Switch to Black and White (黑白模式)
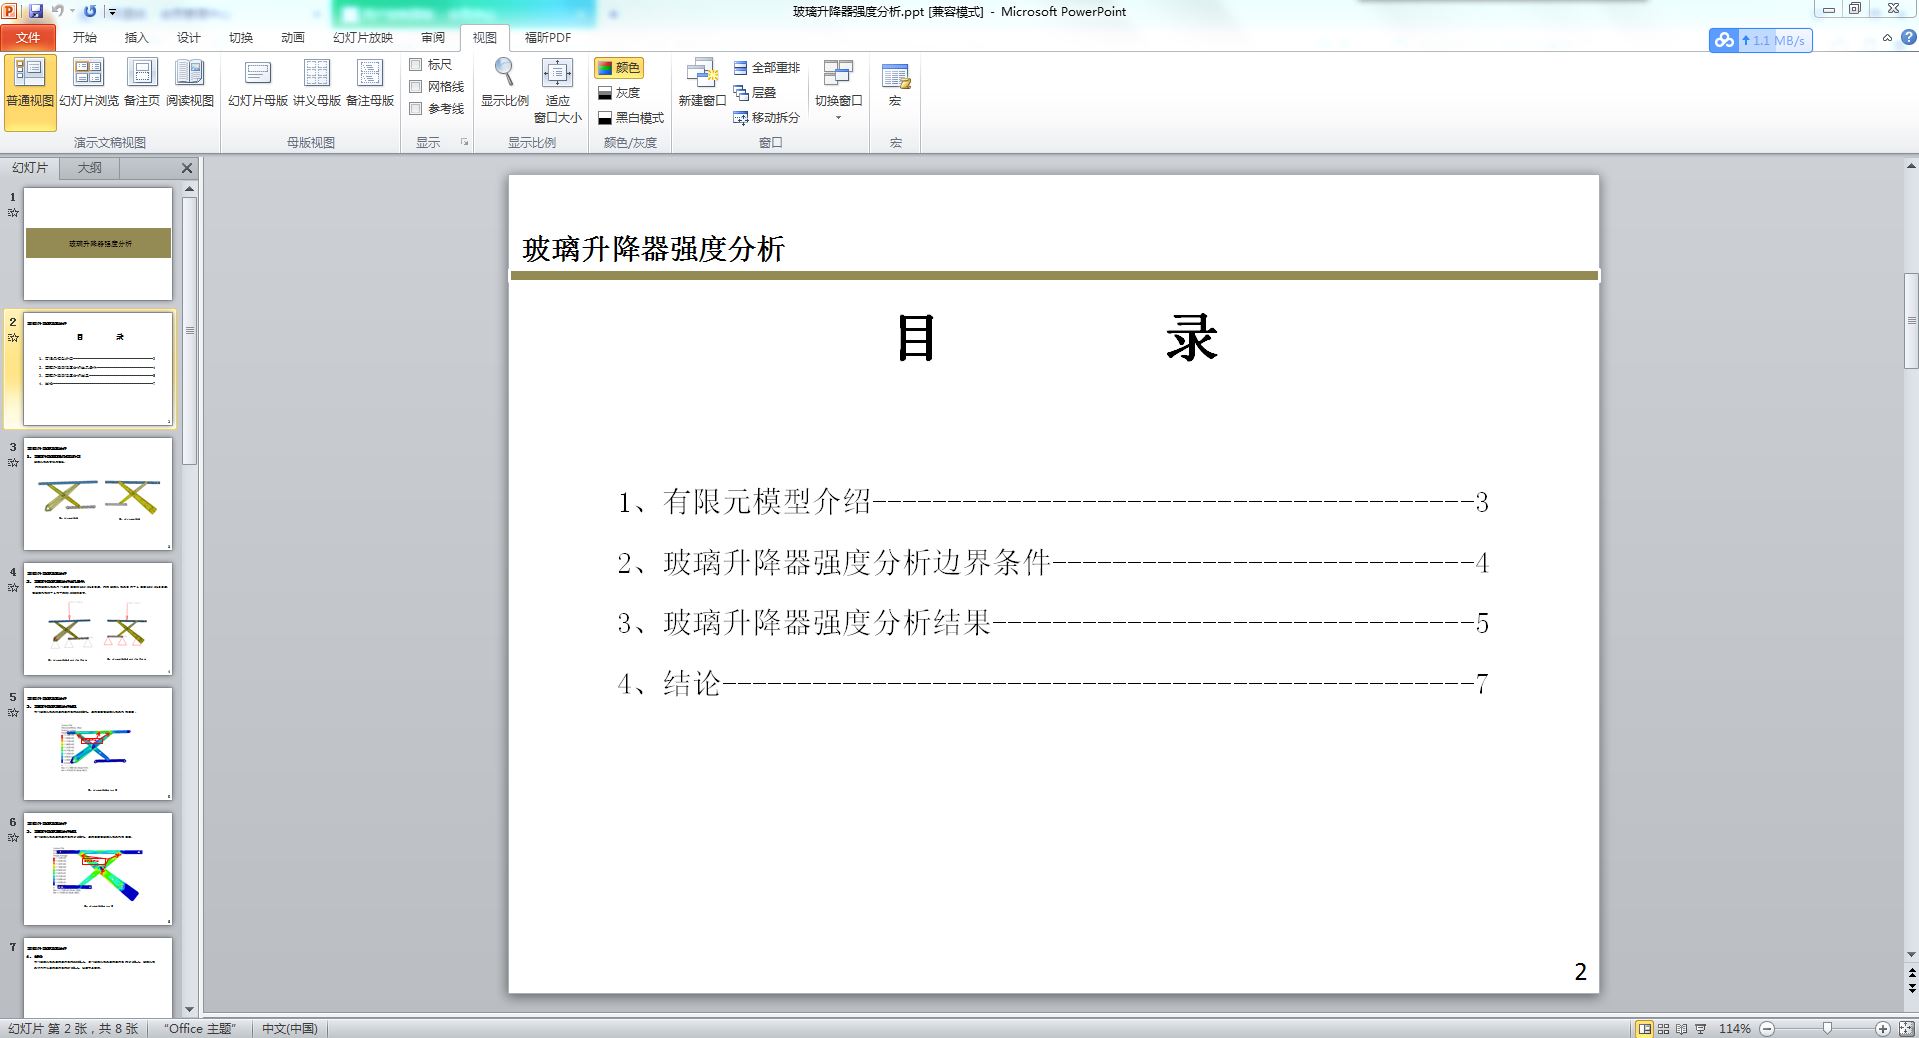 (x=631, y=118)
